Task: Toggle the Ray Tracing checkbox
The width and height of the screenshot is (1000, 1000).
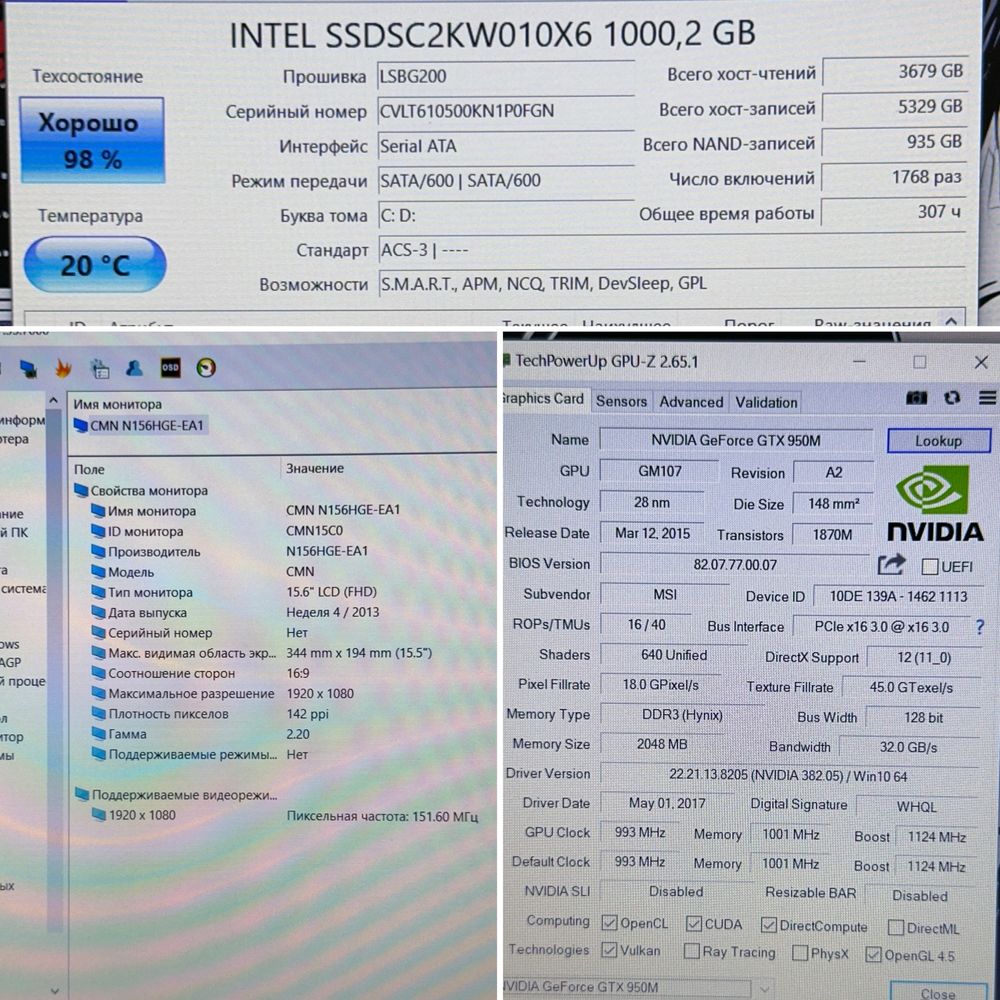Action: [x=691, y=952]
